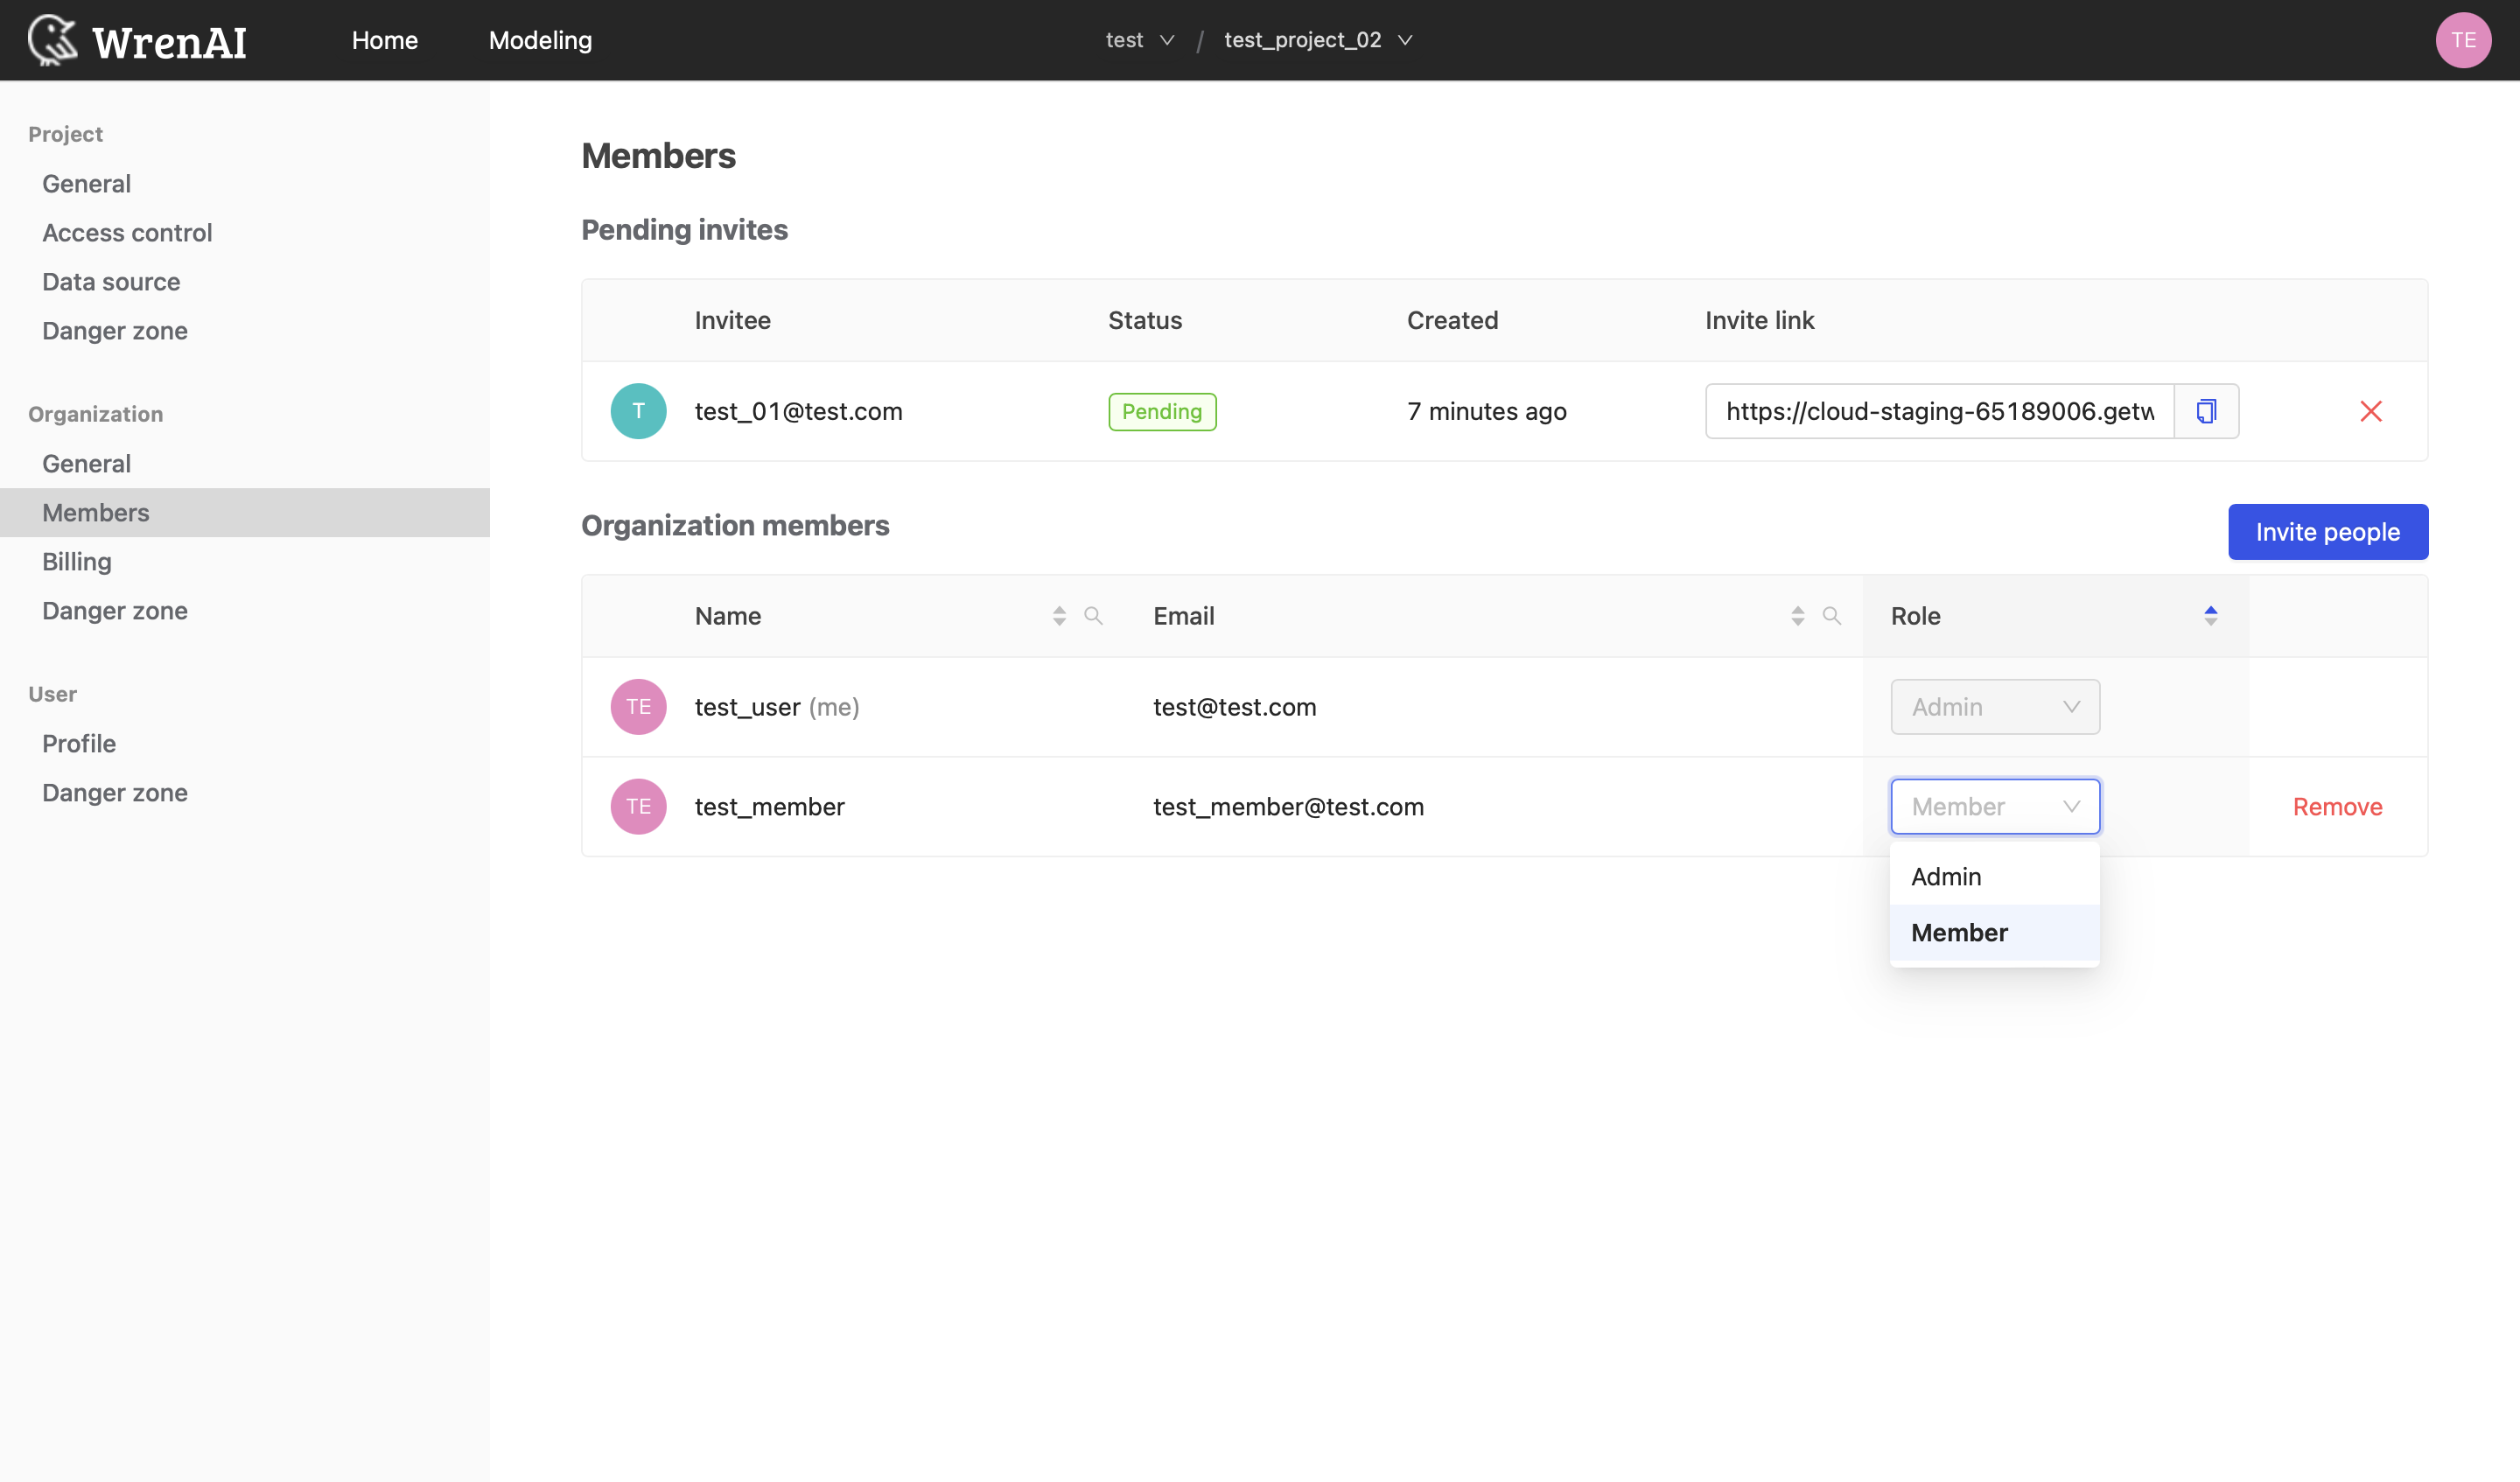Click the Invite link column header
This screenshot has height=1482, width=2520.
coord(1759,320)
